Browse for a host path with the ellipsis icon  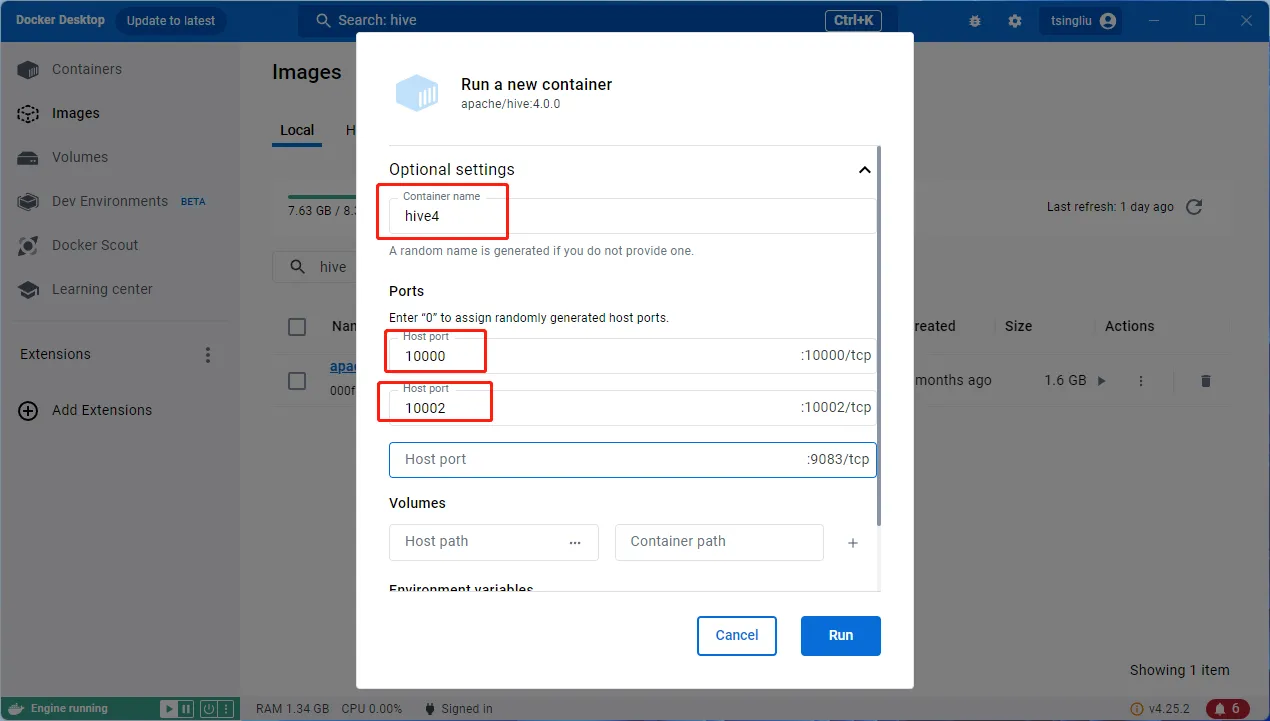[575, 542]
